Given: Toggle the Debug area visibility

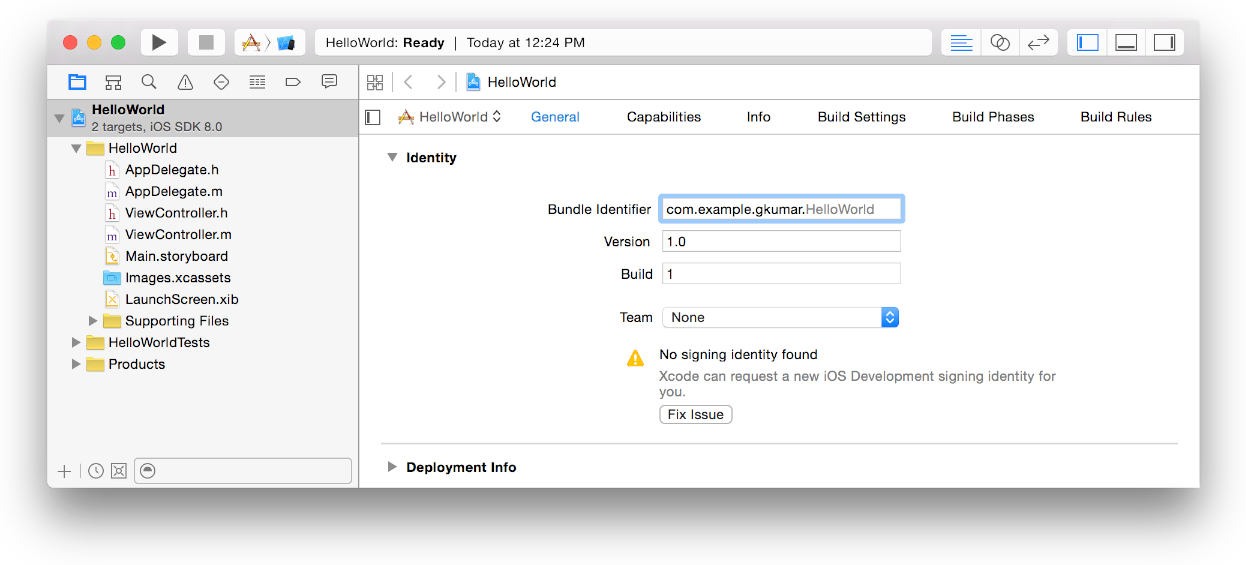Looking at the screenshot, I should (x=1126, y=42).
